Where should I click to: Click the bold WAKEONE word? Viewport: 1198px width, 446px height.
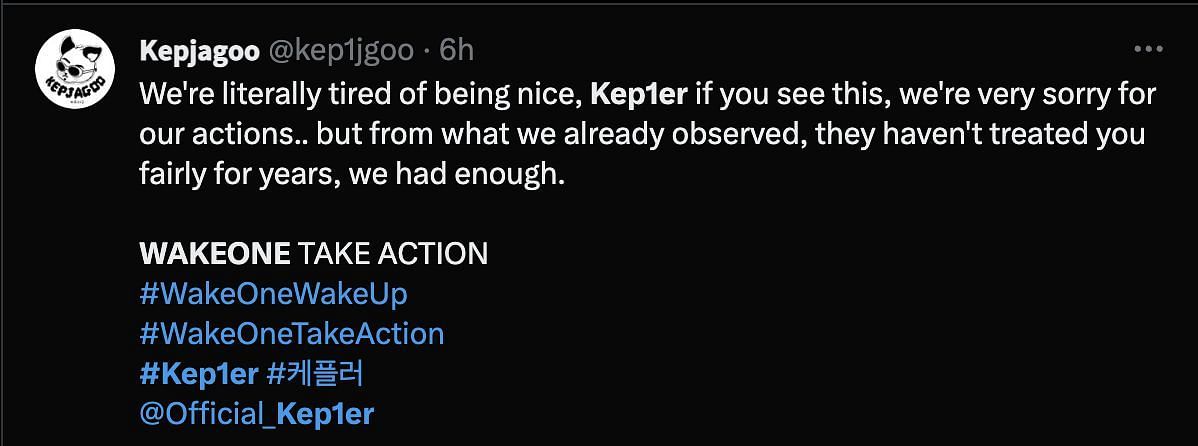point(215,254)
